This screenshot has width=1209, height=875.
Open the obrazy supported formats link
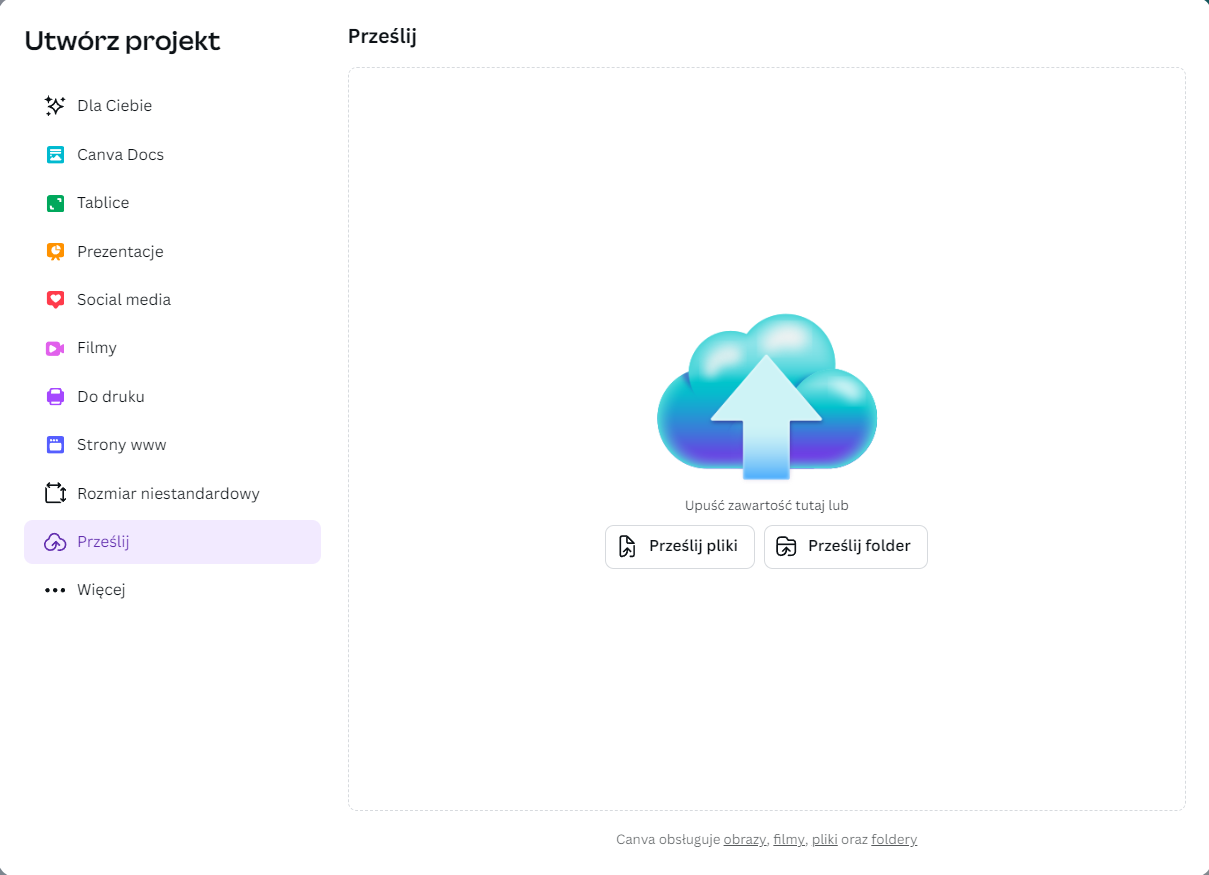coord(745,840)
